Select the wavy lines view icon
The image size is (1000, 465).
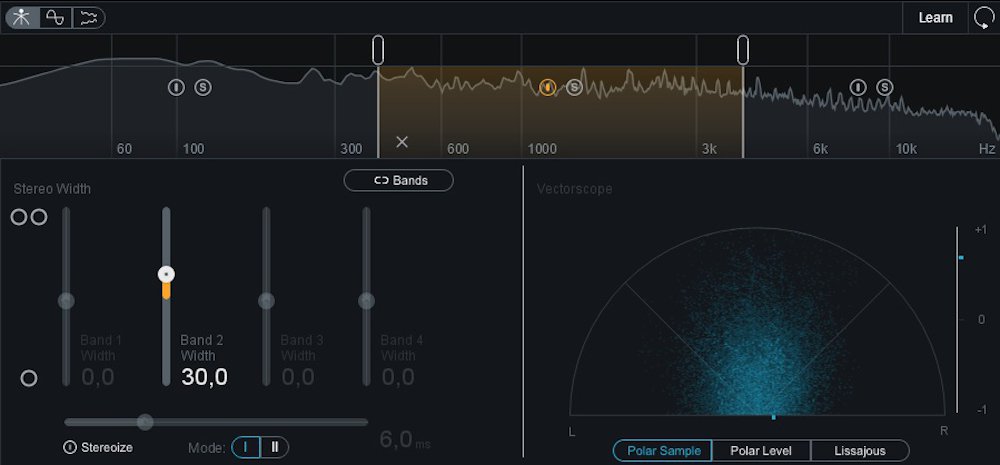(x=88, y=17)
